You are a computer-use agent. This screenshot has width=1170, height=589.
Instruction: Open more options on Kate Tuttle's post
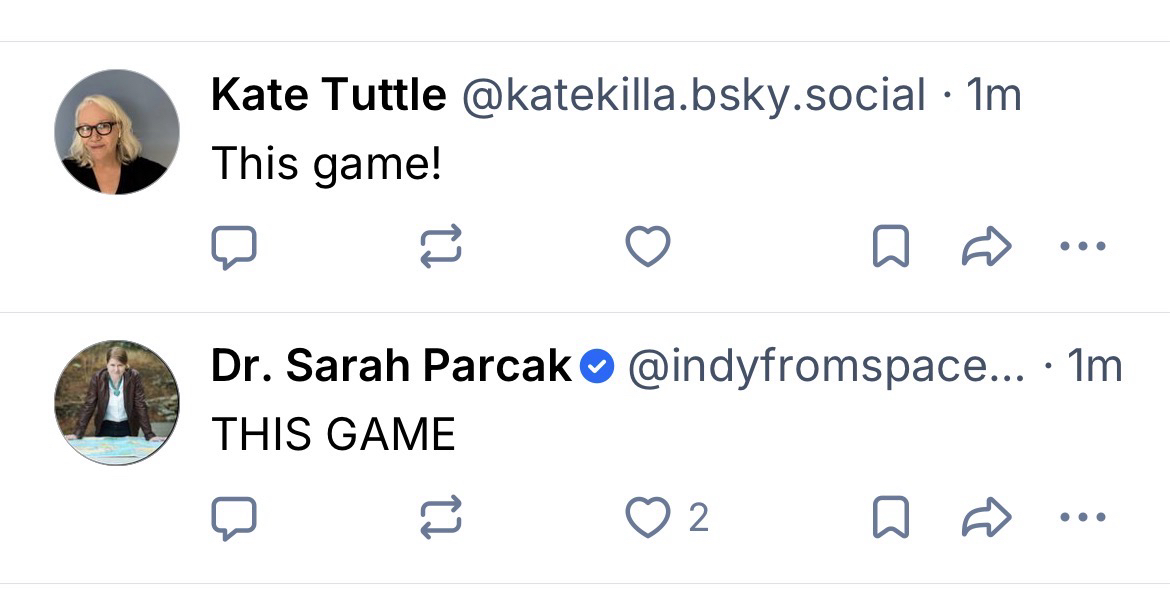coord(1082,247)
